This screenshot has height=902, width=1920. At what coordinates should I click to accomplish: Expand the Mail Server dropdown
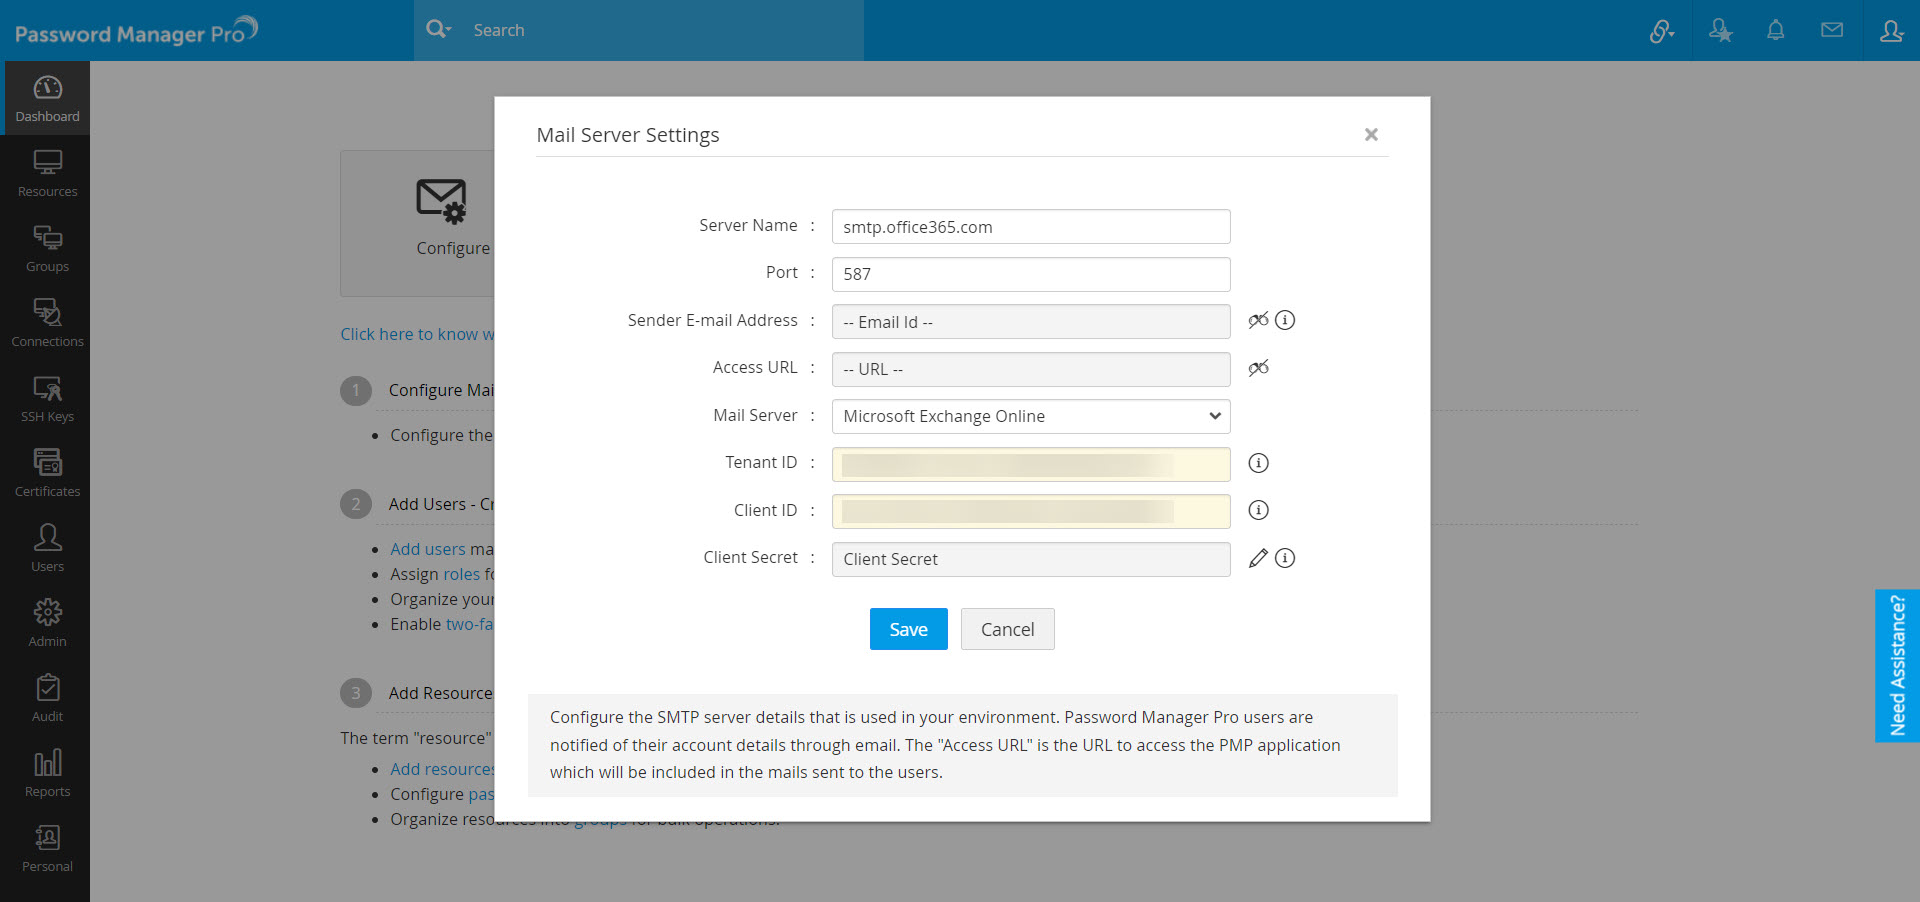coord(1030,416)
